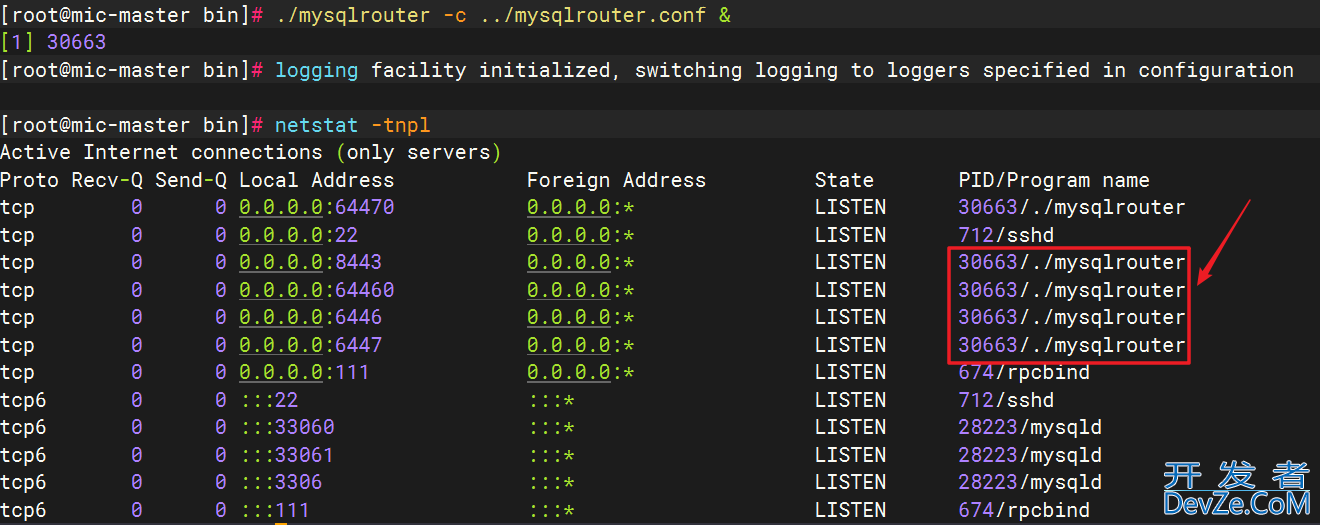Image resolution: width=1320 pixels, height=525 pixels.
Task: Click "712/sshd" in the :::22 row
Action: pyautogui.click(x=1006, y=400)
